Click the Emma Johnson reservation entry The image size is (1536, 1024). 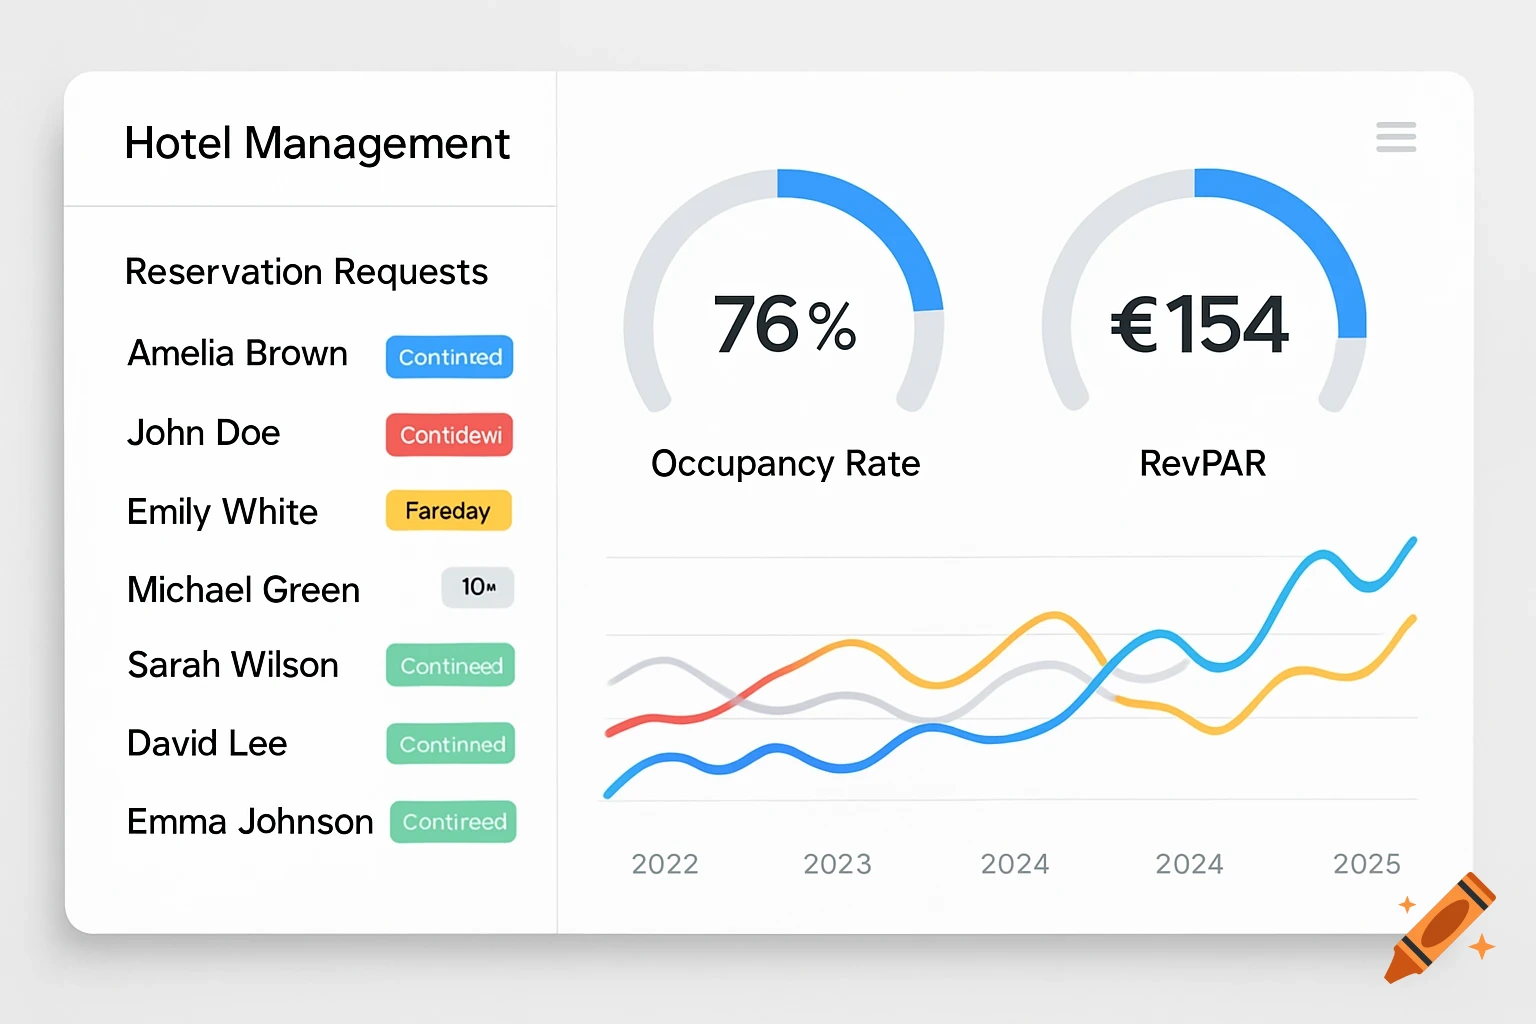point(249,821)
